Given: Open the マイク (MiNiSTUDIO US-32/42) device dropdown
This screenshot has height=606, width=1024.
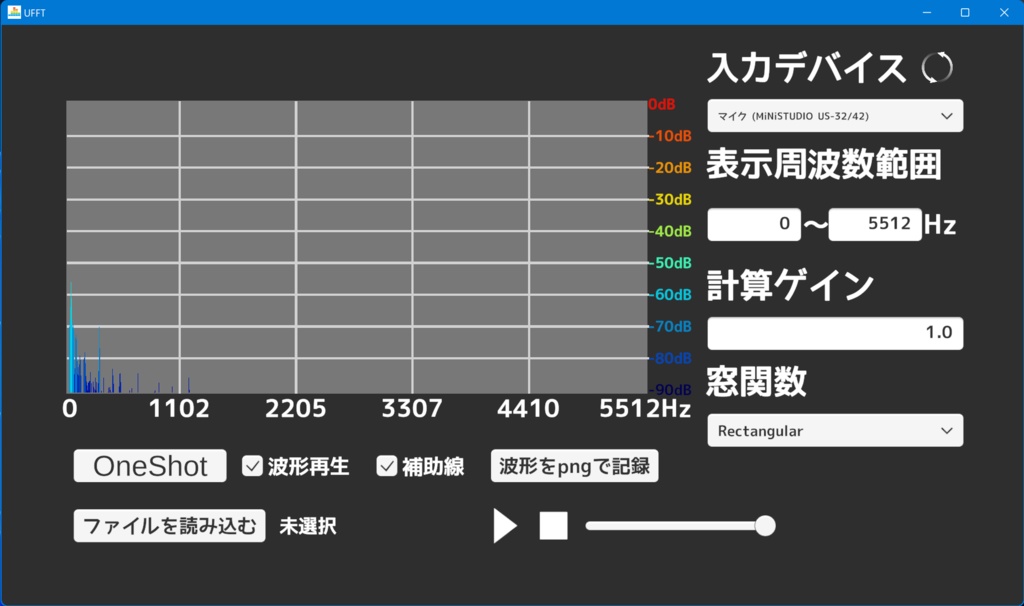Looking at the screenshot, I should point(835,115).
